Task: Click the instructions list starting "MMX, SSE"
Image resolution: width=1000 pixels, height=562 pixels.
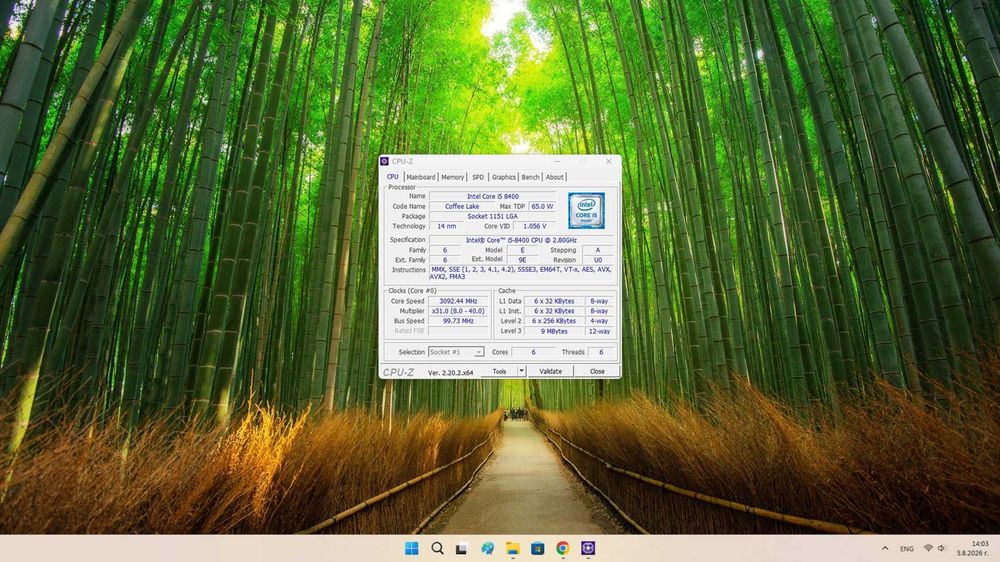Action: click(x=521, y=273)
